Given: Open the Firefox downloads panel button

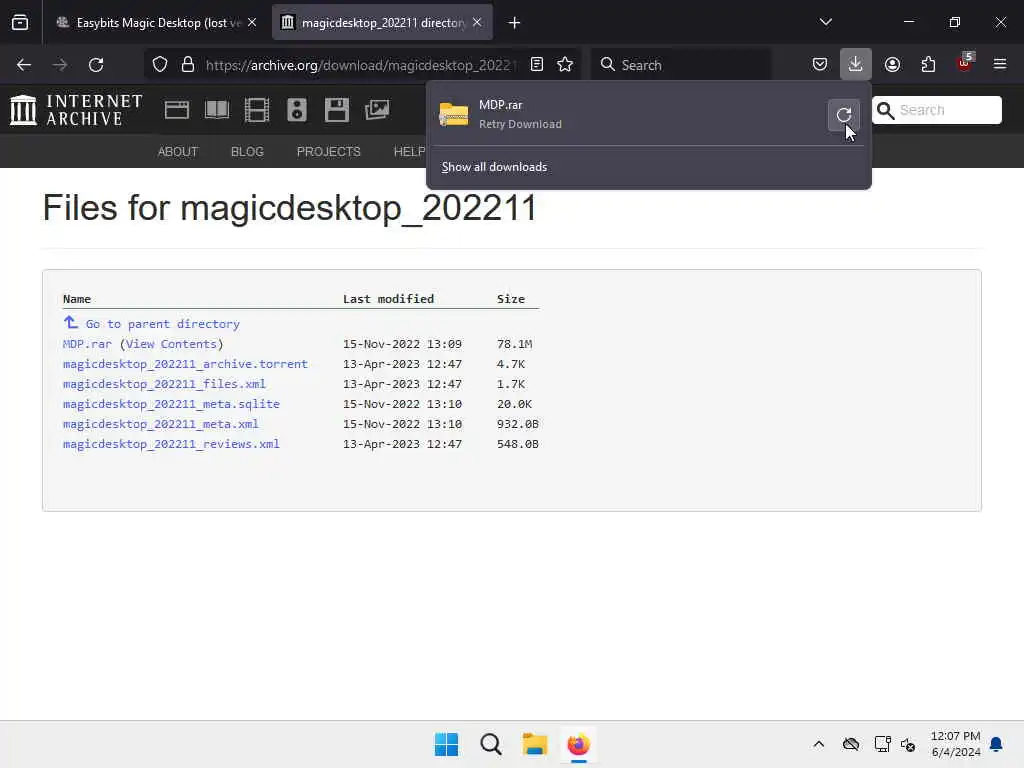Looking at the screenshot, I should tap(855, 64).
